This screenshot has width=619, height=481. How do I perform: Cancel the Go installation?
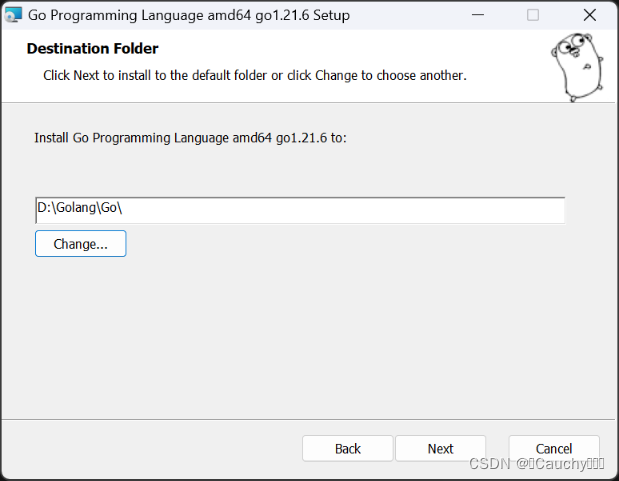tap(554, 449)
